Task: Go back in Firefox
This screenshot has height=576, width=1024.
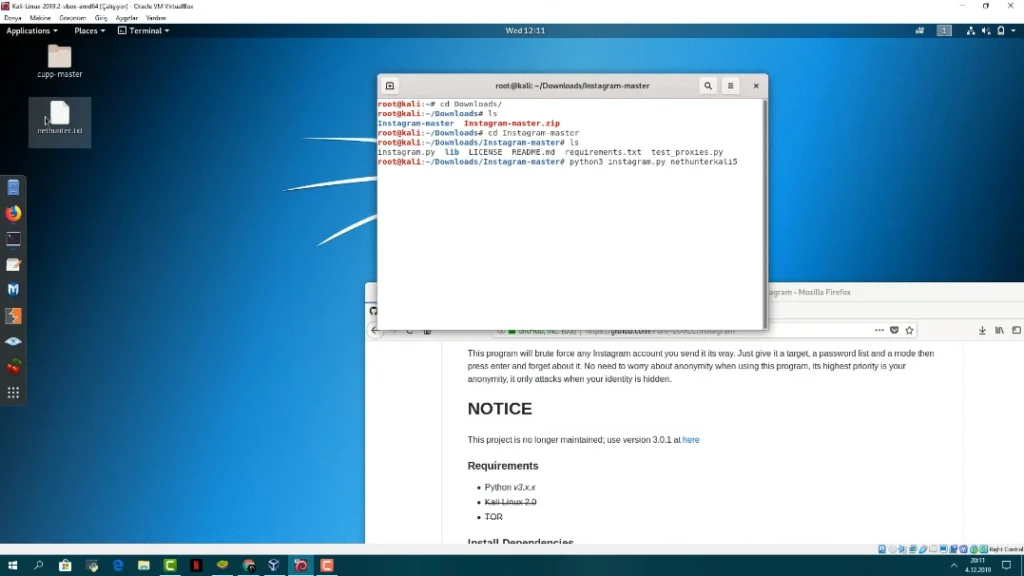Action: coord(375,331)
